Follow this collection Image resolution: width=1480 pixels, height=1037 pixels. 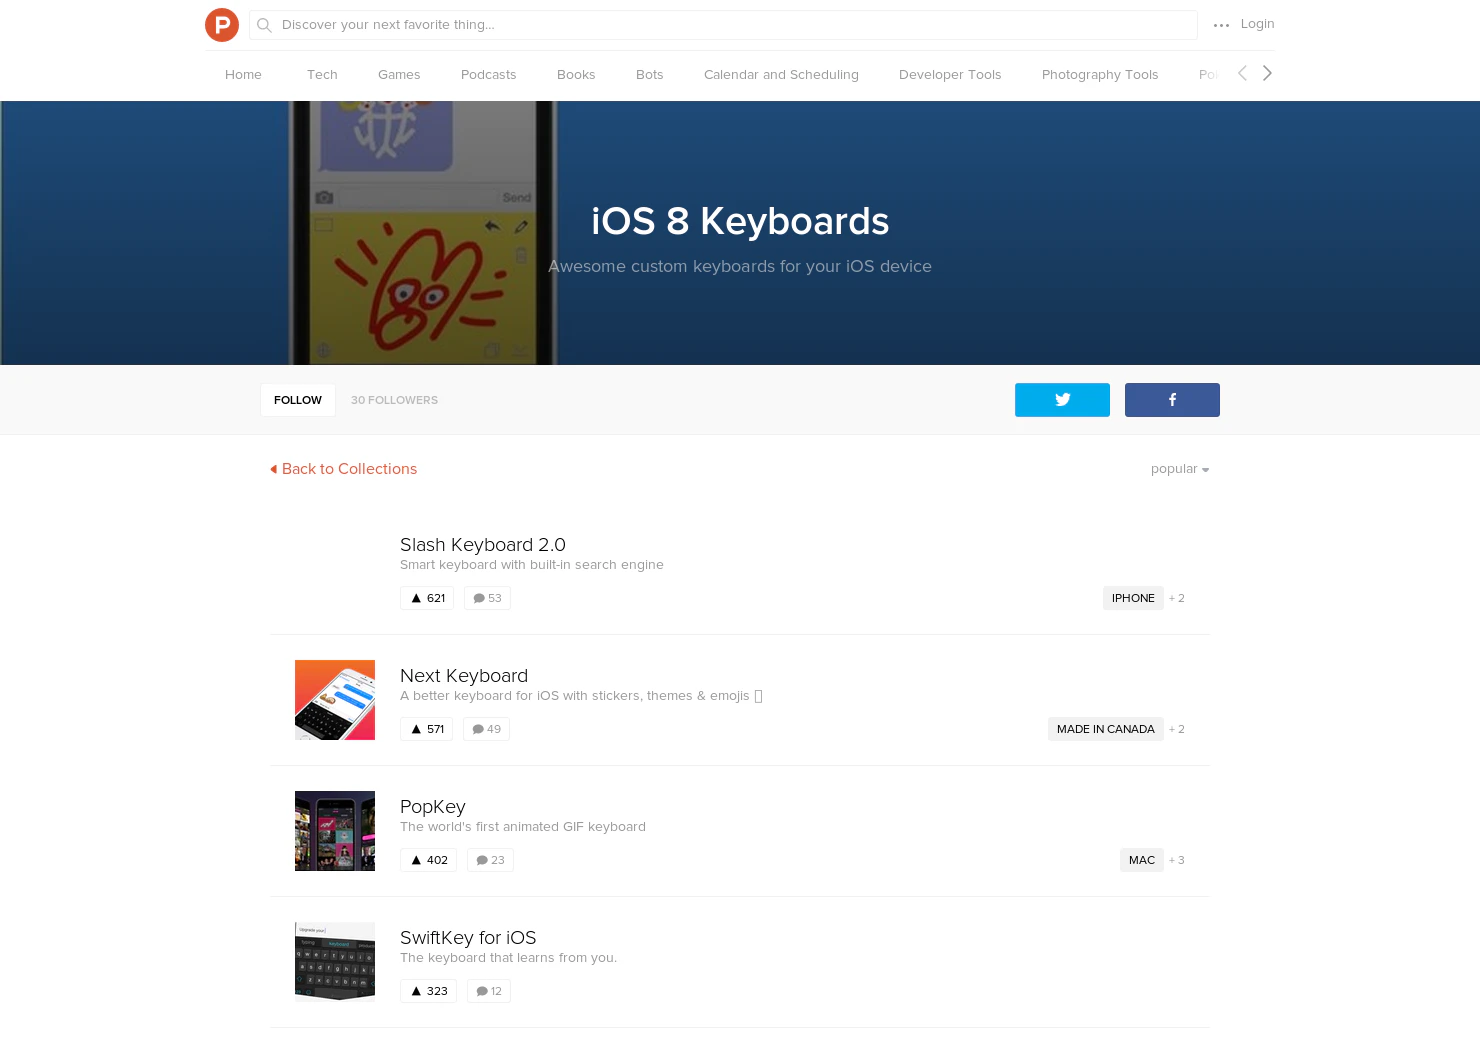pos(298,400)
